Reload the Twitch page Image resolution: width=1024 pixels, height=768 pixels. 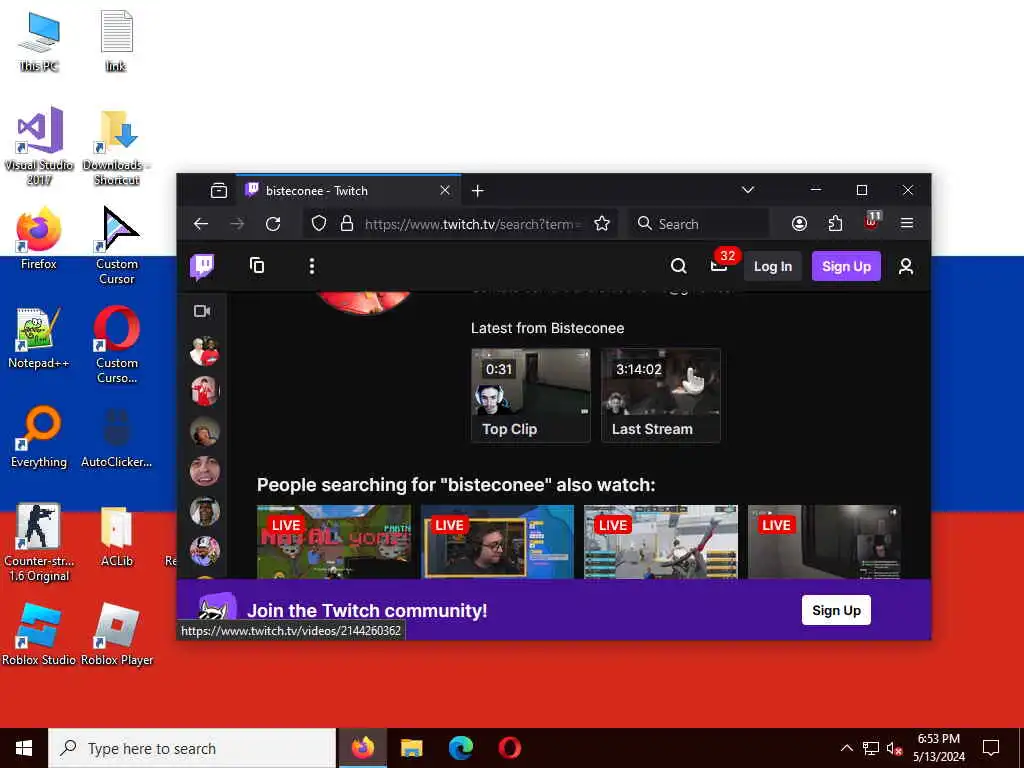click(273, 224)
